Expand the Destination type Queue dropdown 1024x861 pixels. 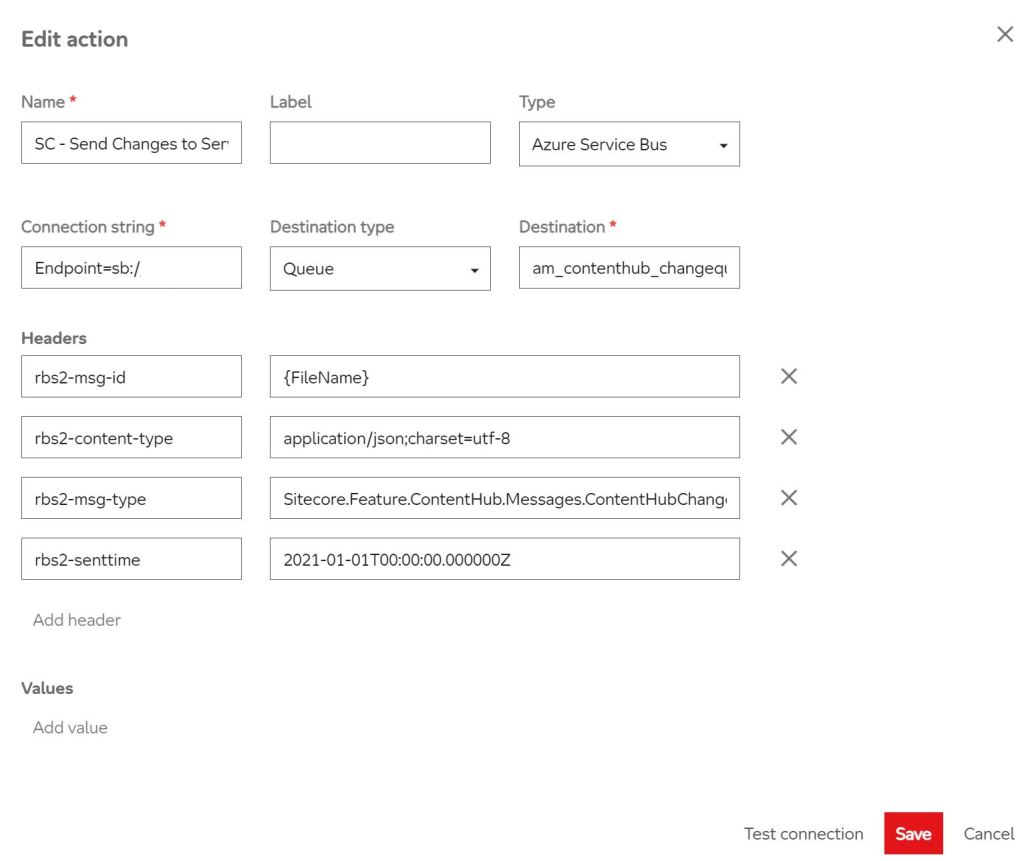click(380, 269)
